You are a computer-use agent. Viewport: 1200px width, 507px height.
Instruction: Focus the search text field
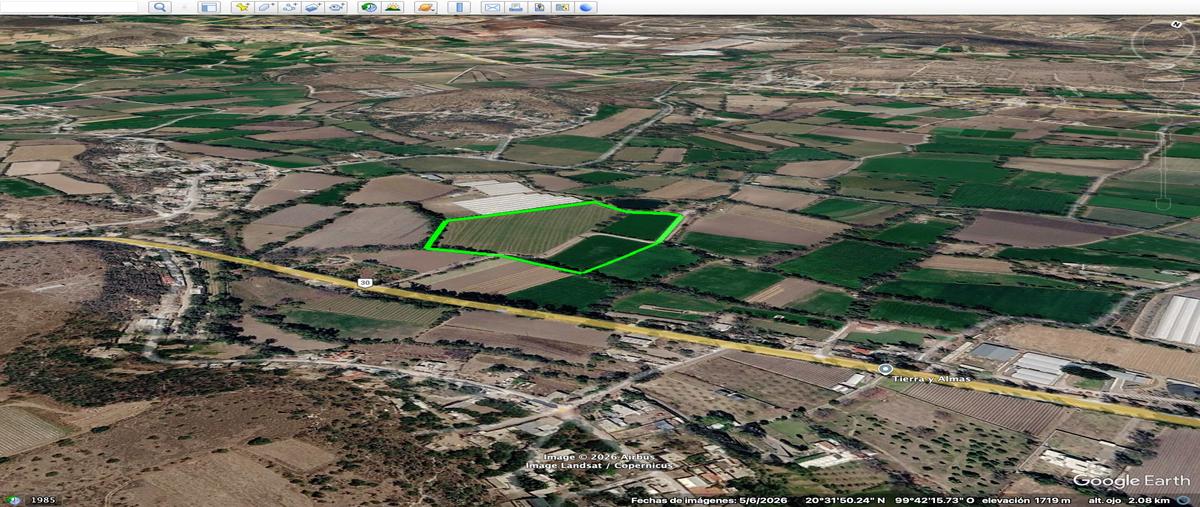[68, 7]
